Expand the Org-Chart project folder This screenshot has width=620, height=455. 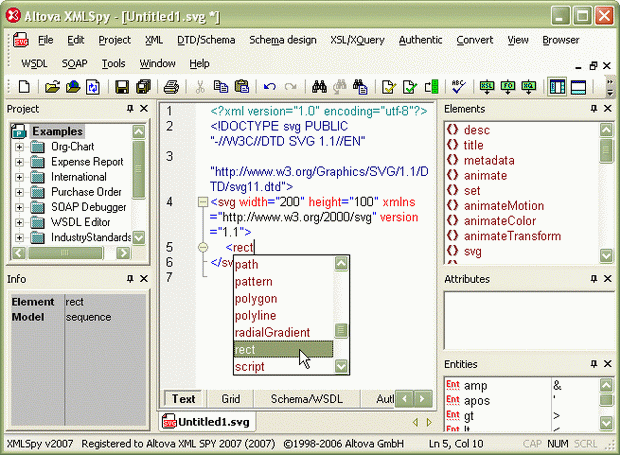[20, 147]
